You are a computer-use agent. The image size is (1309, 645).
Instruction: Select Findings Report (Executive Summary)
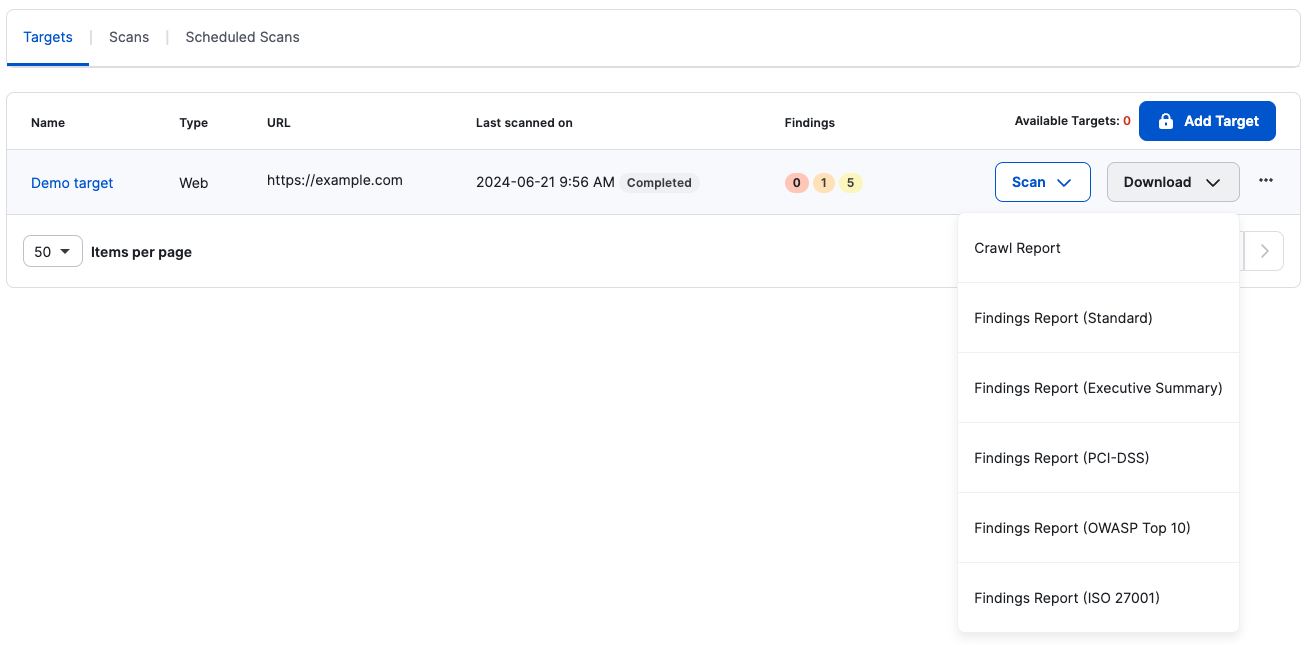point(1098,388)
